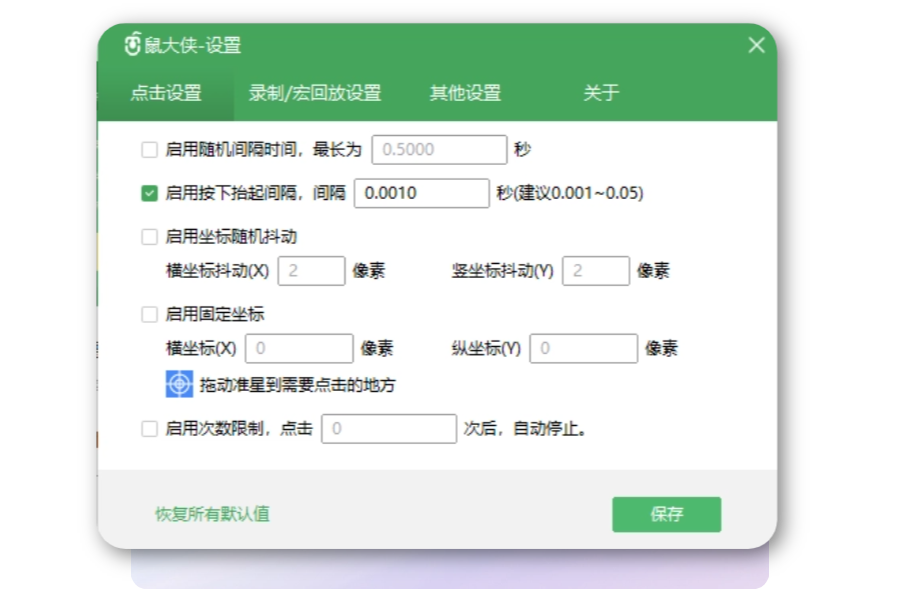Focus the 横坐标(X) fixed coordinate field

(299, 349)
